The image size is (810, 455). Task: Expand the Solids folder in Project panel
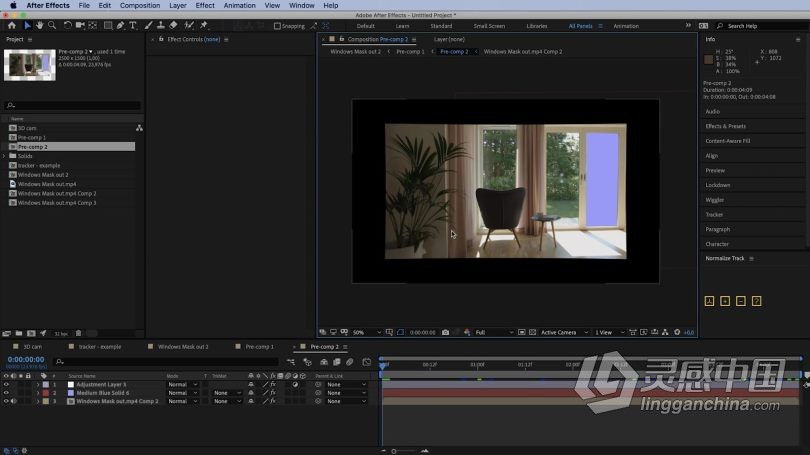(5, 156)
